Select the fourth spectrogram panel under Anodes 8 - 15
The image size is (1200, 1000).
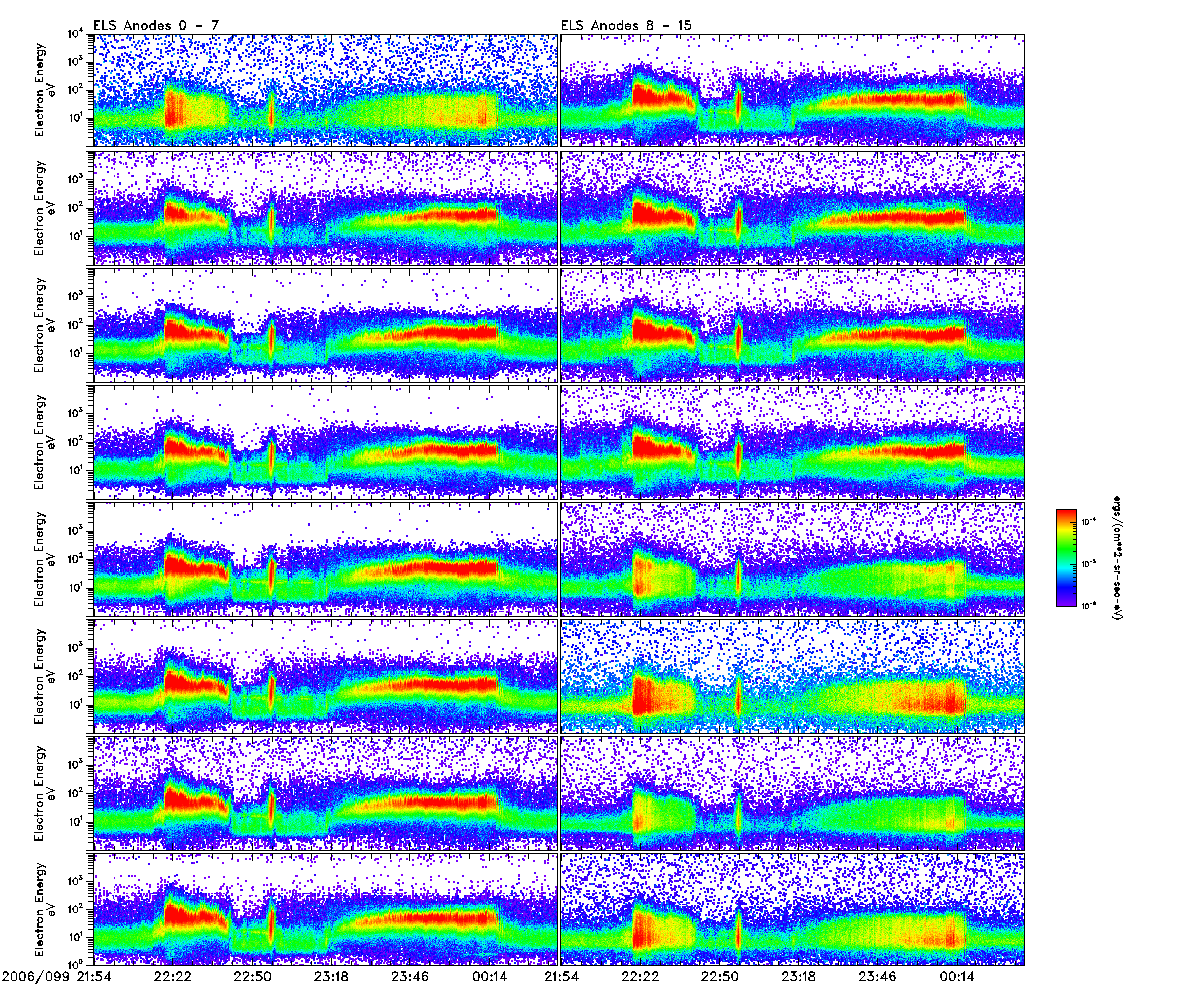[793, 442]
